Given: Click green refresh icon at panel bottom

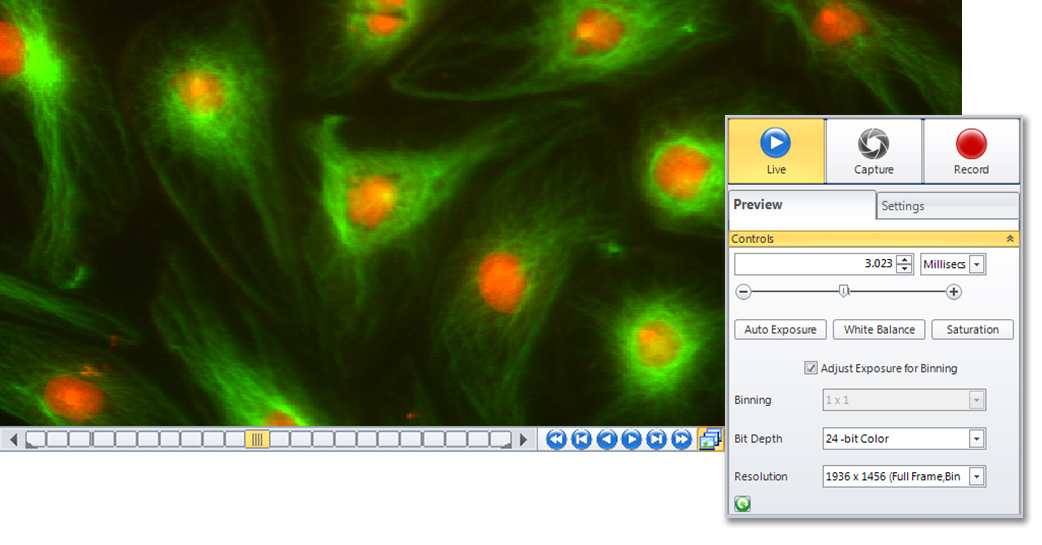Looking at the screenshot, I should [742, 505].
